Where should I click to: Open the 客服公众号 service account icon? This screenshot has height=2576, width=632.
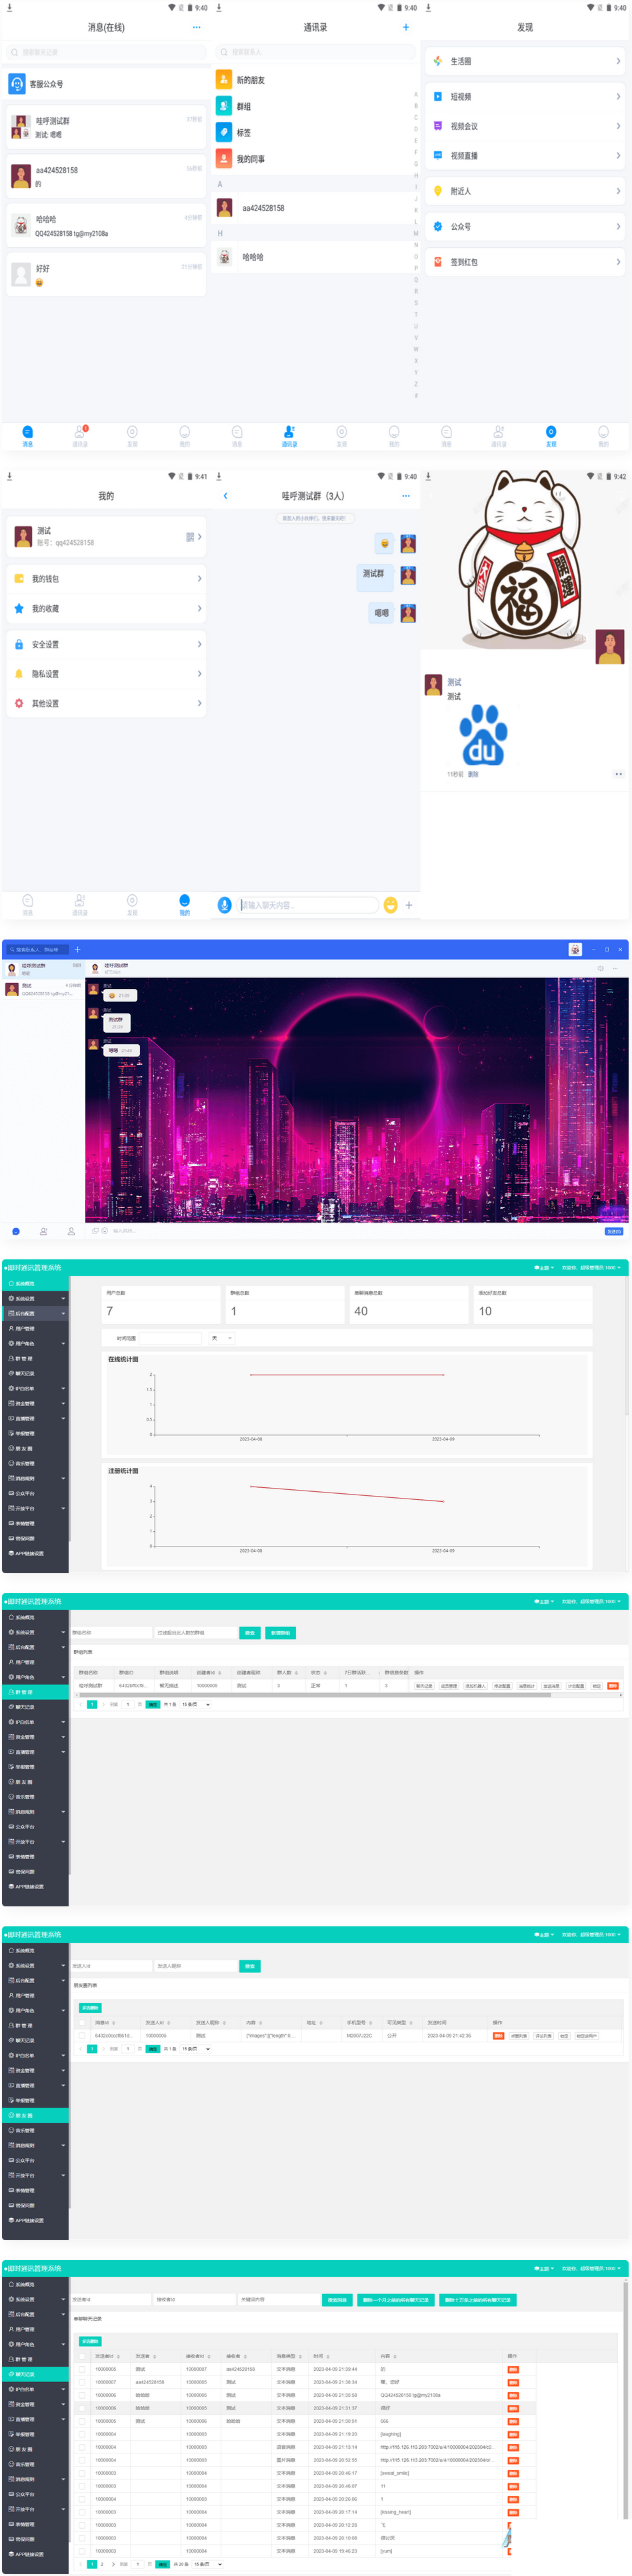(x=17, y=84)
